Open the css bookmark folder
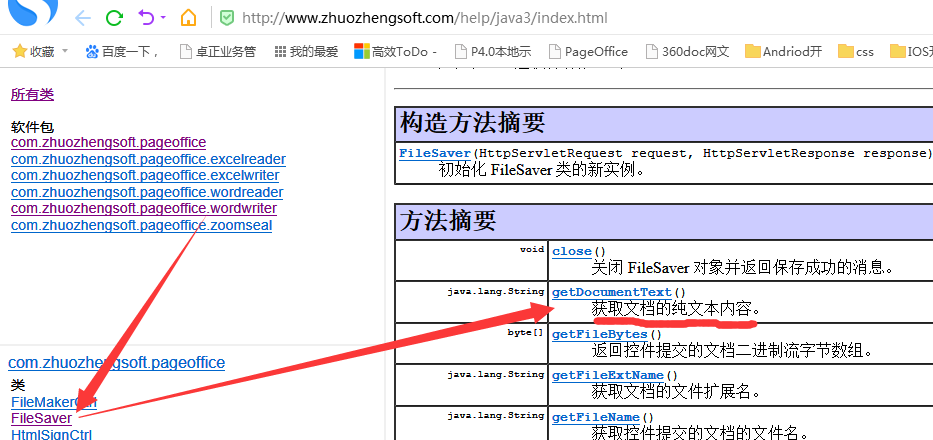The width and height of the screenshot is (933, 440). tap(856, 52)
